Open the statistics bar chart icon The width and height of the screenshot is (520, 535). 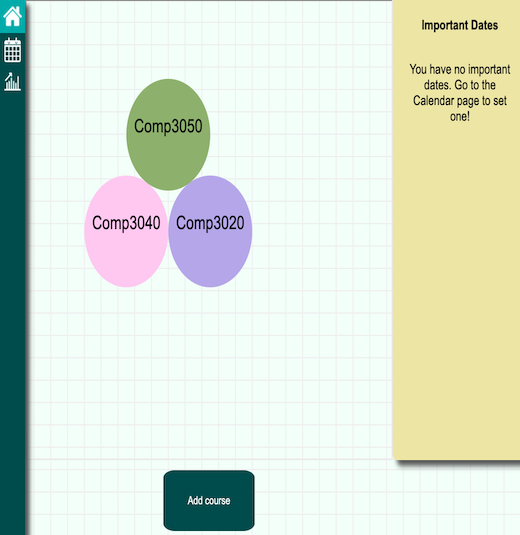pos(12,82)
